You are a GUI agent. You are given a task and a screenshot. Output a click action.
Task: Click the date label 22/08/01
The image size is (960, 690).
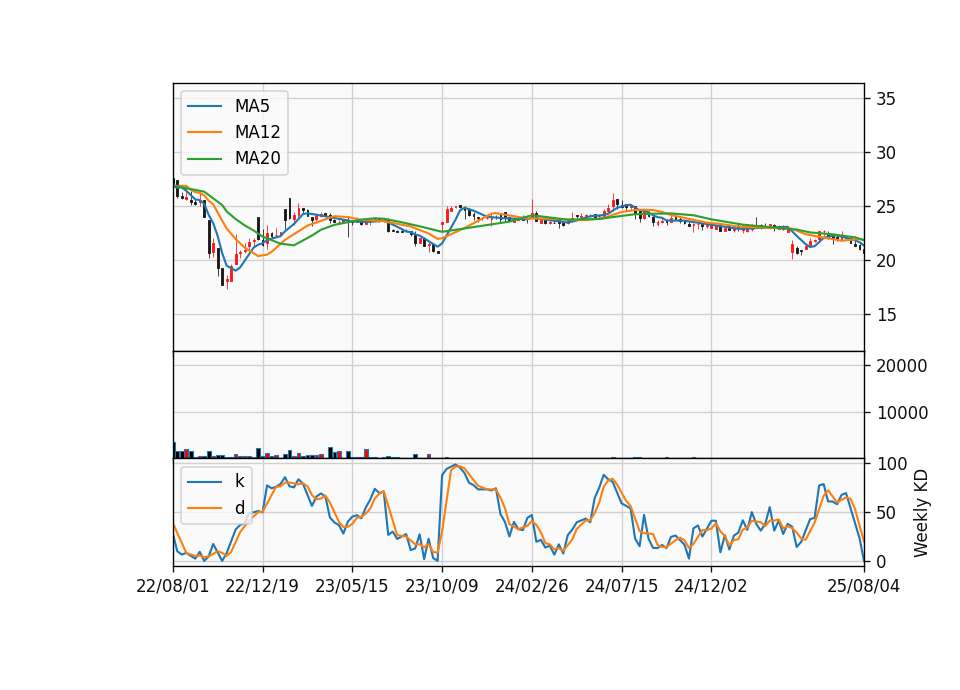pos(173,586)
